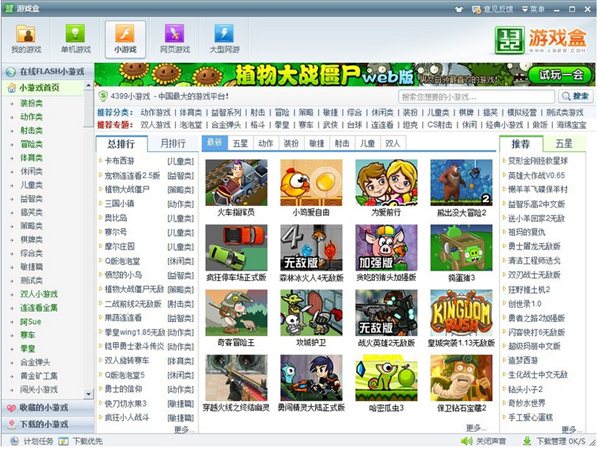Click the sidebar scrollbar down arrow
Screen dimensions: 598x450
pyautogui.click(x=88, y=394)
